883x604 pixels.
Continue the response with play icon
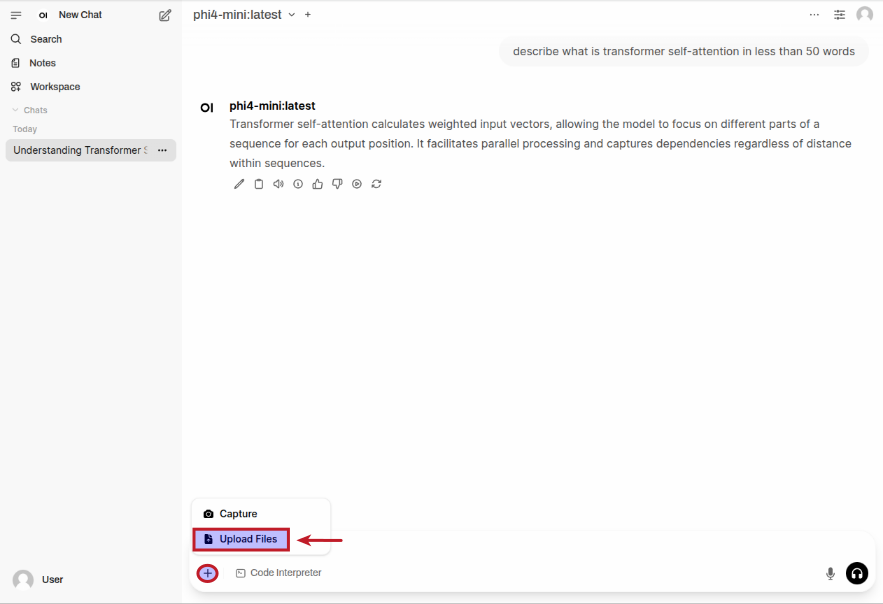[x=357, y=183]
